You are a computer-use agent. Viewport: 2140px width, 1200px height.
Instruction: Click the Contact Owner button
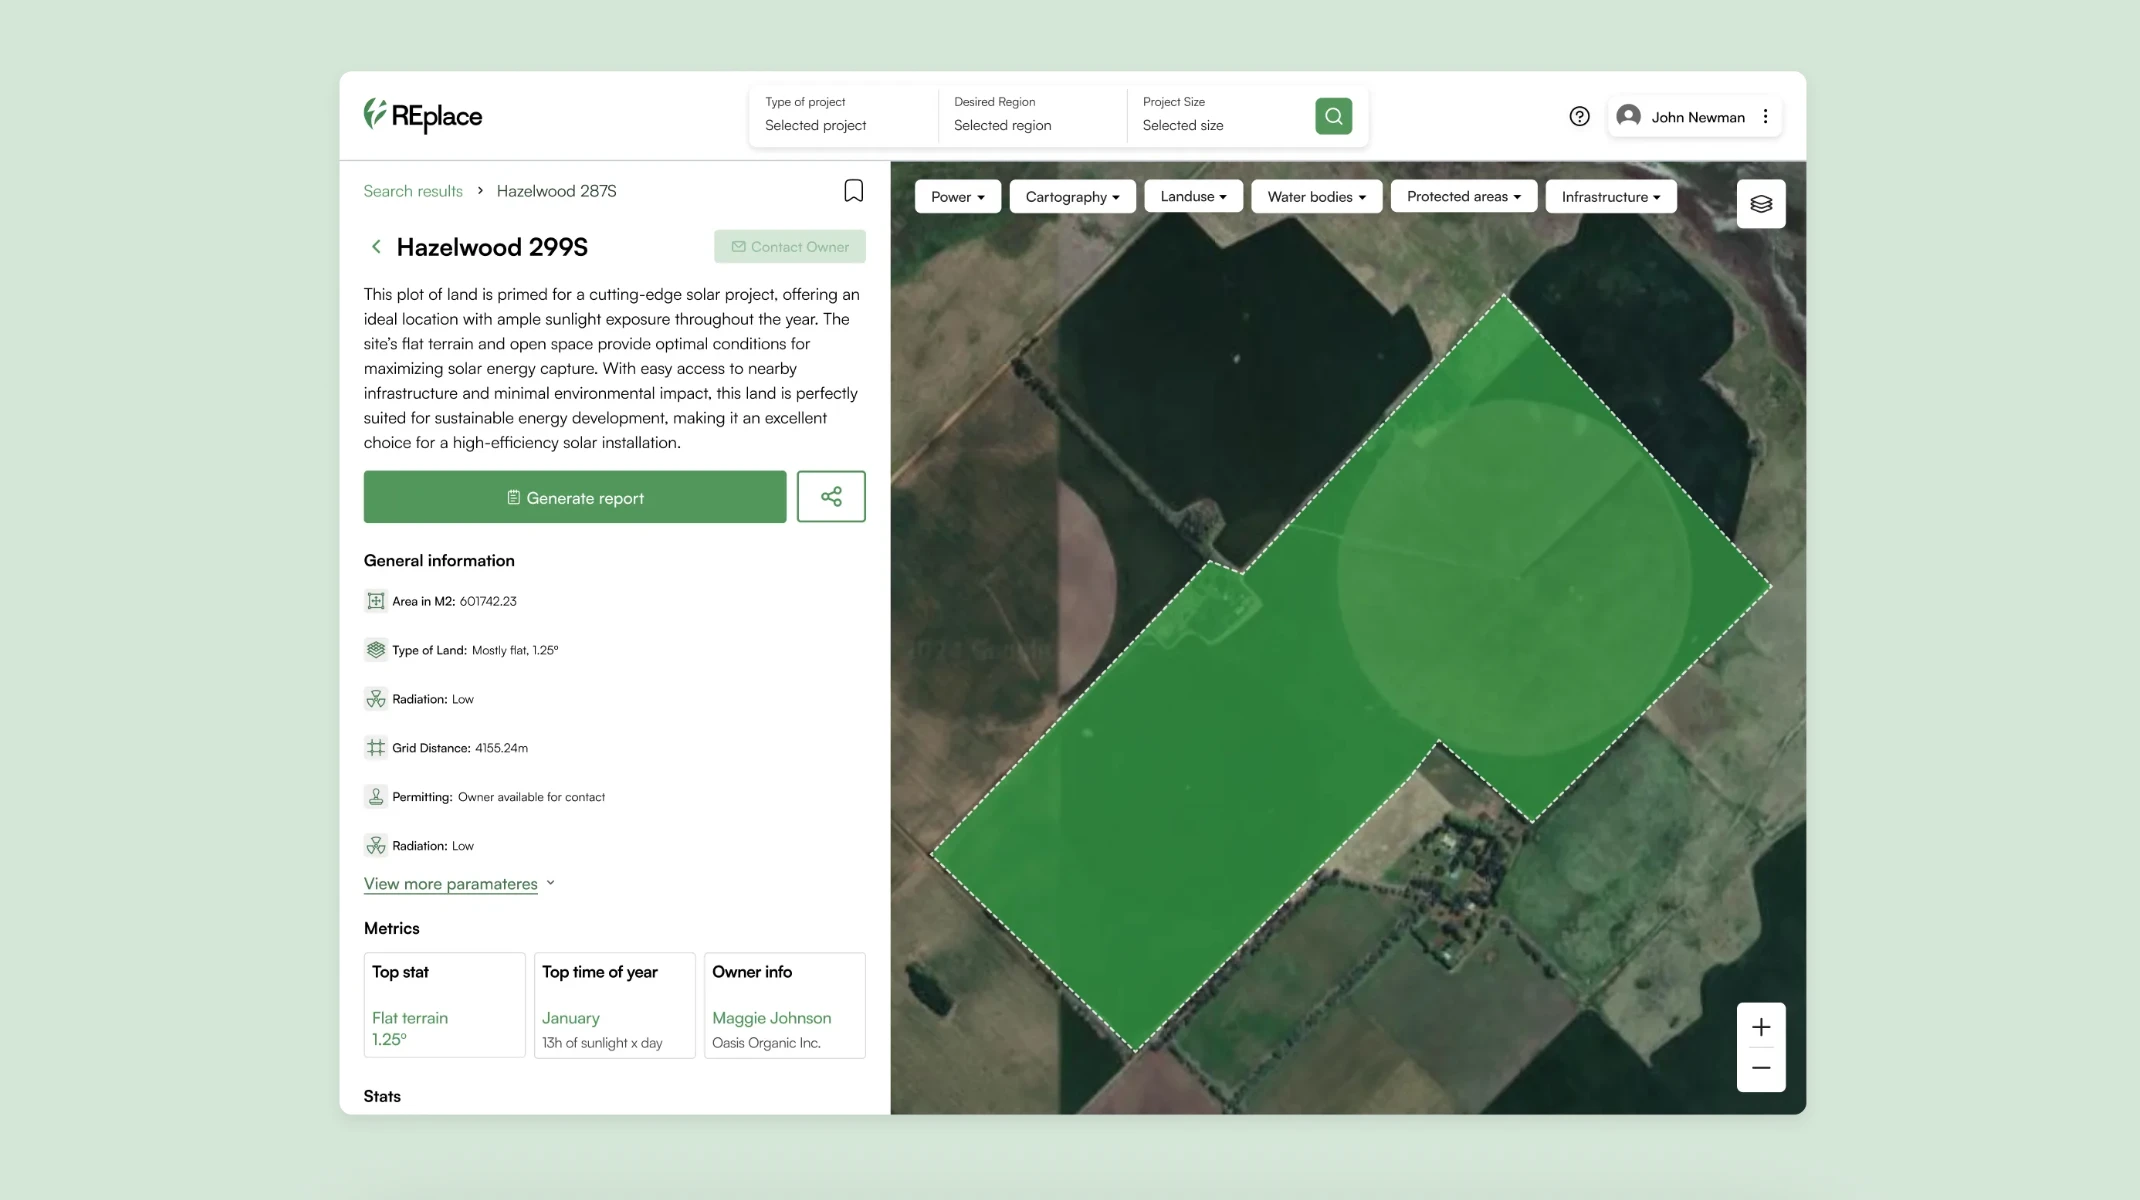point(790,247)
